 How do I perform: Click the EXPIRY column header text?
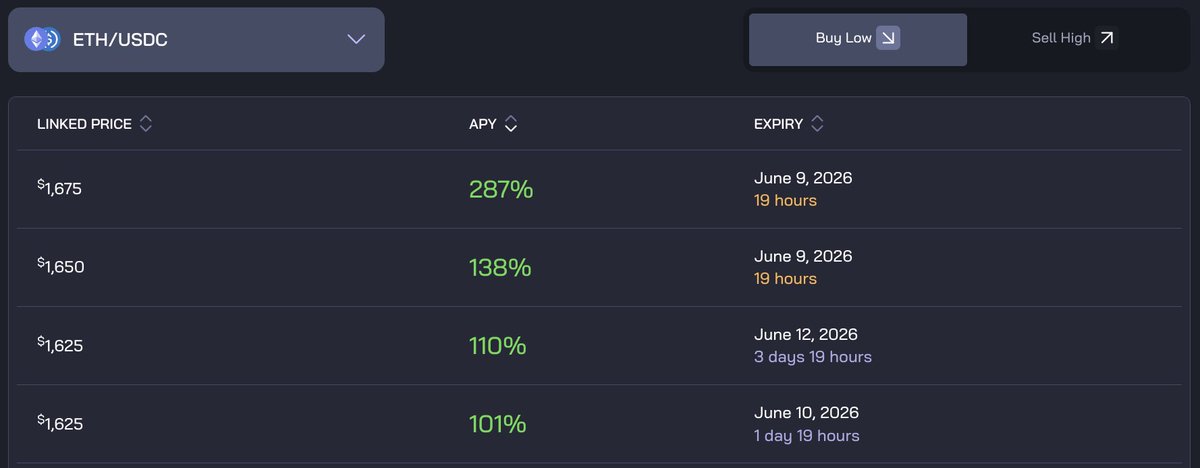point(778,124)
